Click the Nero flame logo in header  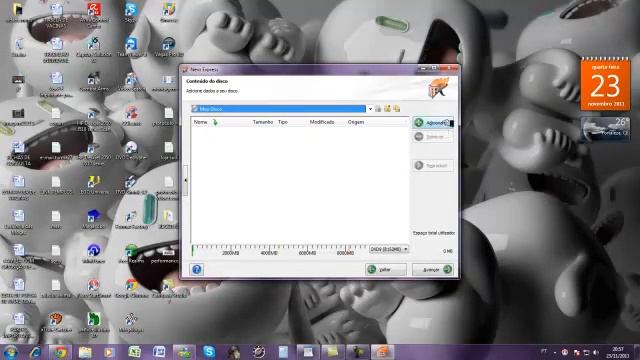click(x=439, y=87)
